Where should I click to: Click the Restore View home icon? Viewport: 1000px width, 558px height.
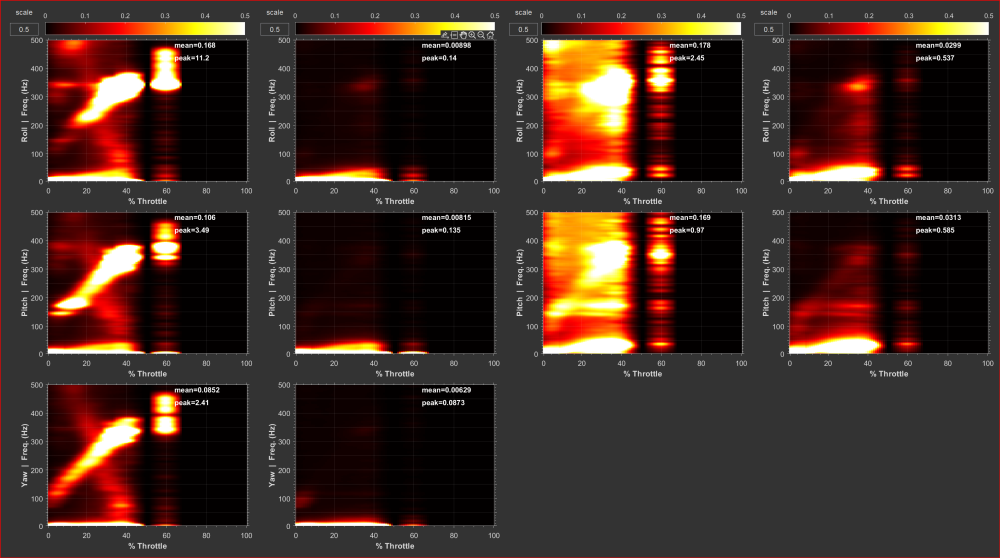point(490,35)
